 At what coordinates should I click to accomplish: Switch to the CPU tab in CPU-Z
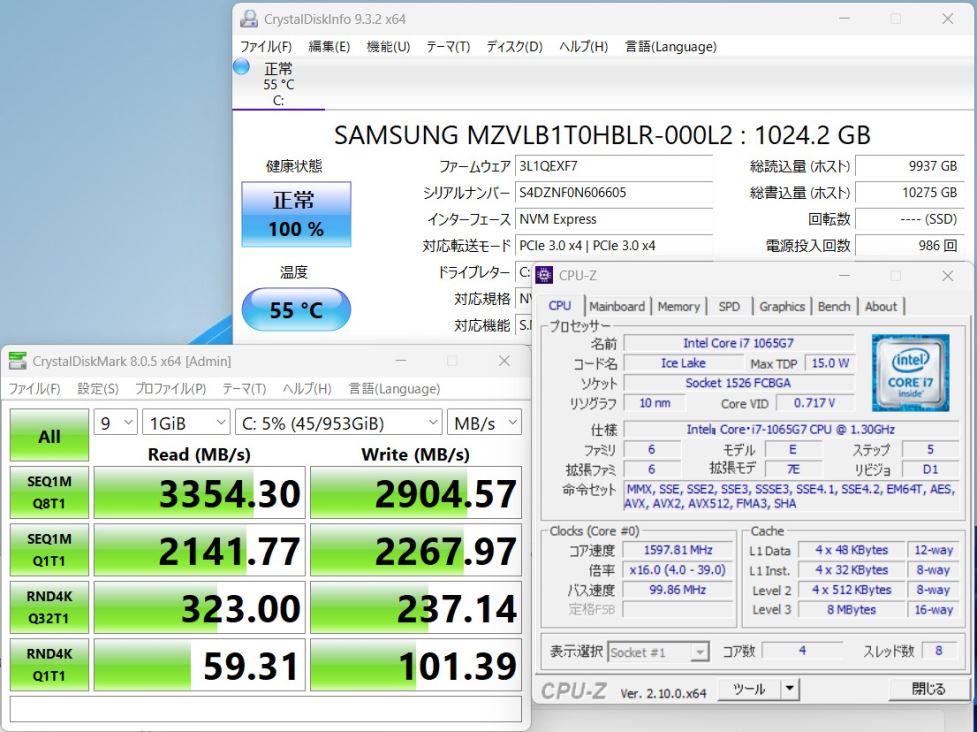coord(560,306)
